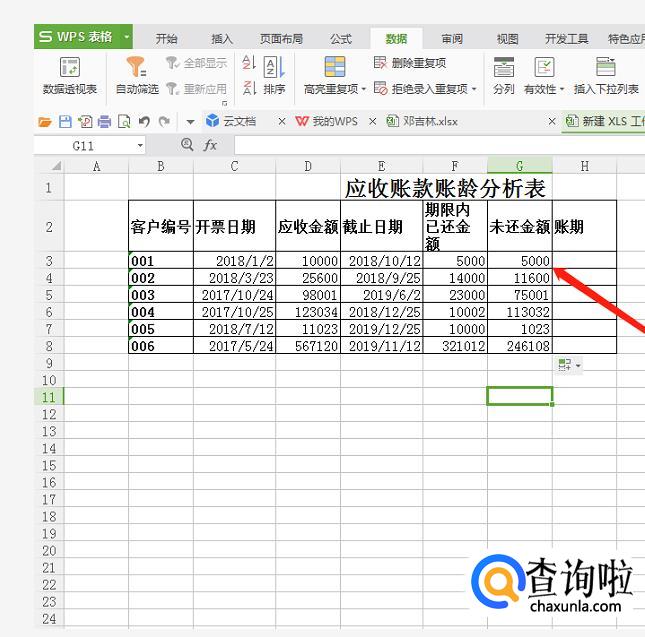Viewport: 645px width, 637px height.
Task: Open sort and filter group dialog launcher
Action: [225, 103]
